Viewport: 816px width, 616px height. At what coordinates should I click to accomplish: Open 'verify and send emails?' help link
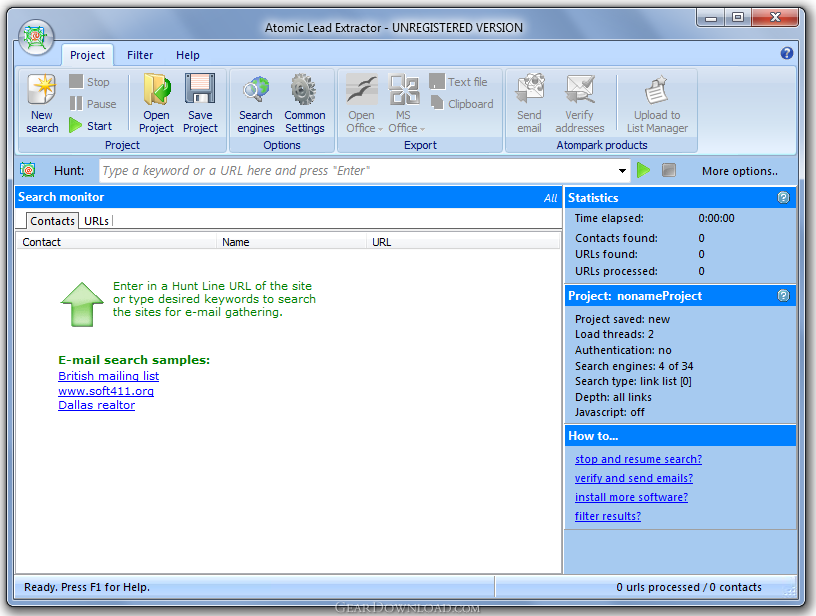634,478
